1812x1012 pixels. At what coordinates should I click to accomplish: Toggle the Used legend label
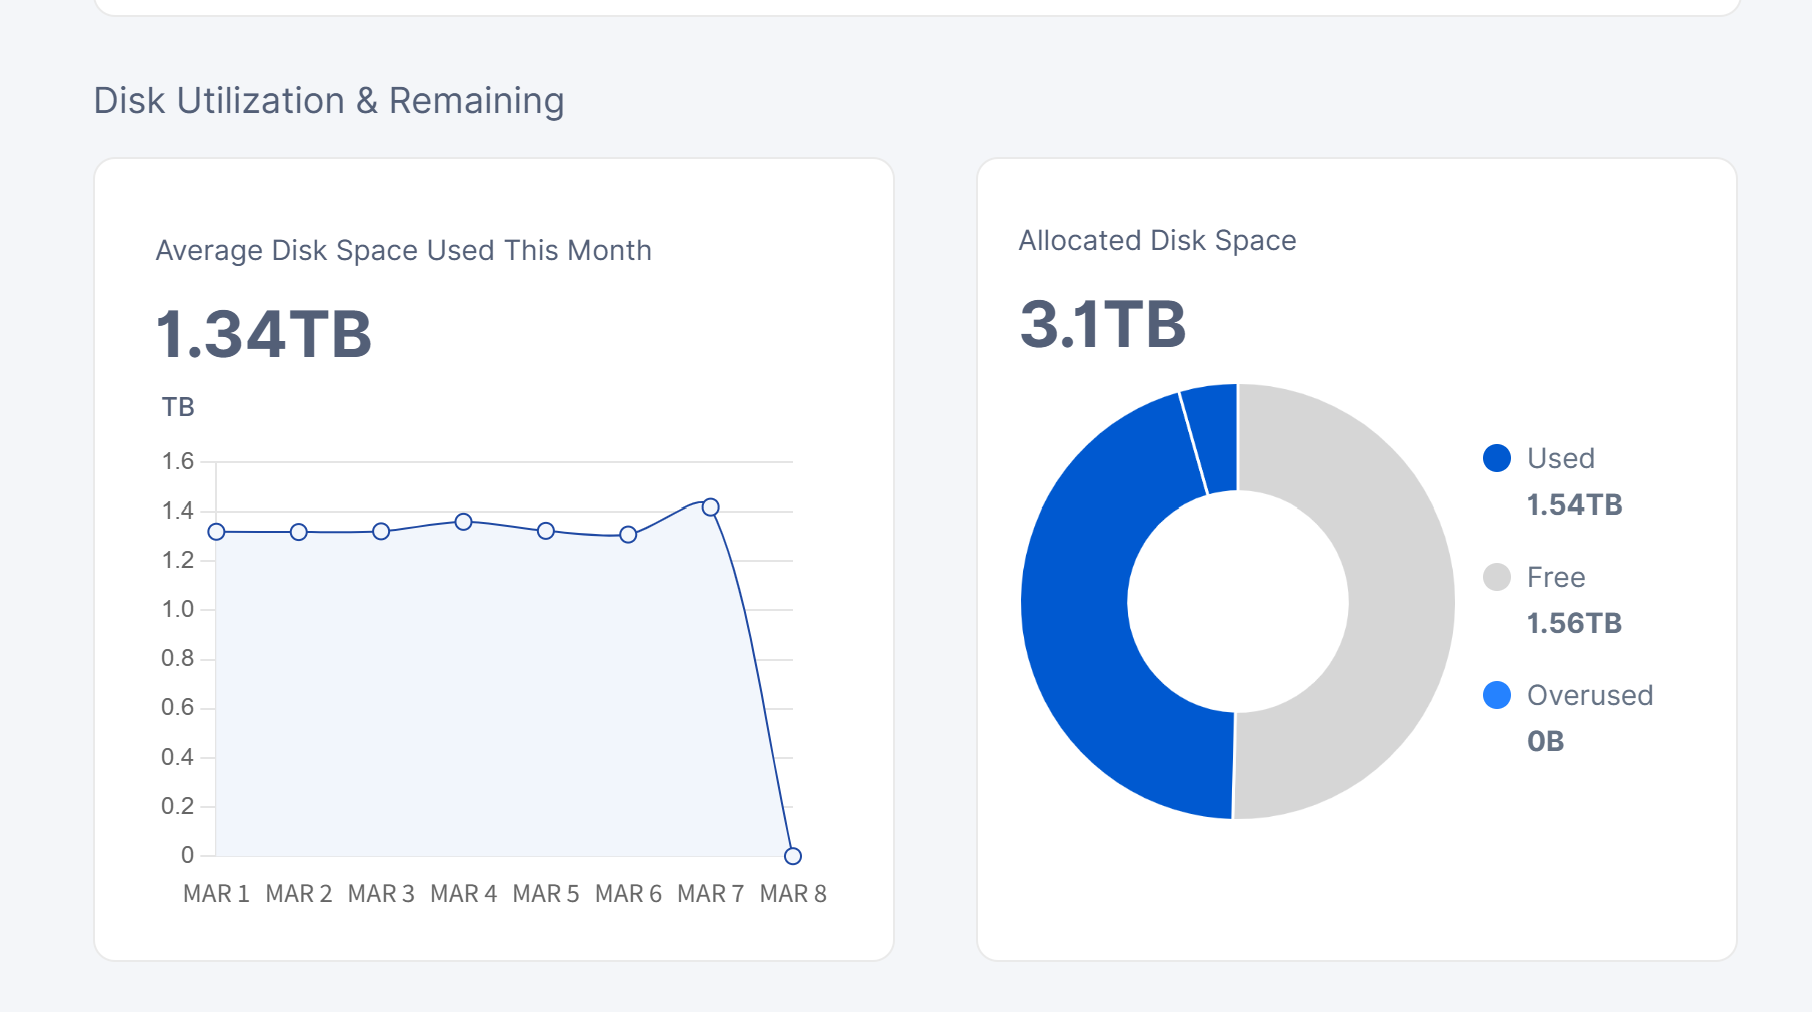coord(1560,458)
